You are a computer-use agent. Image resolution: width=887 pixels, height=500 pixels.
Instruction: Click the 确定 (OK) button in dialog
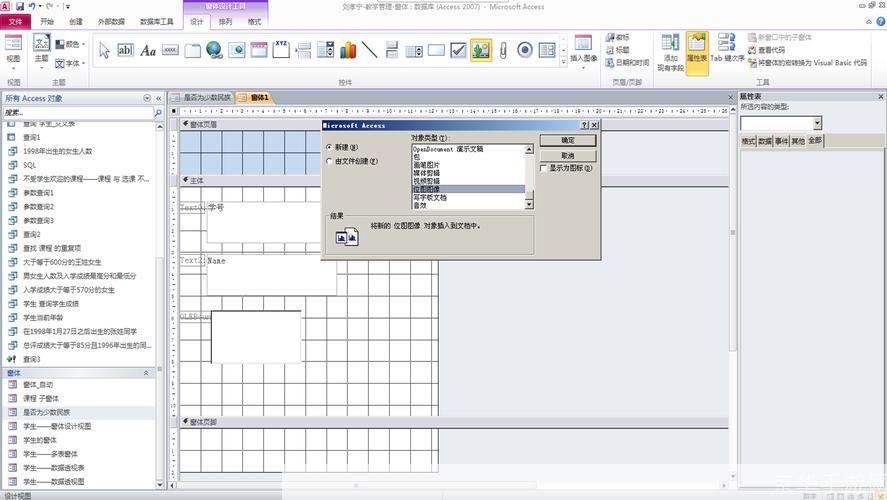point(568,140)
